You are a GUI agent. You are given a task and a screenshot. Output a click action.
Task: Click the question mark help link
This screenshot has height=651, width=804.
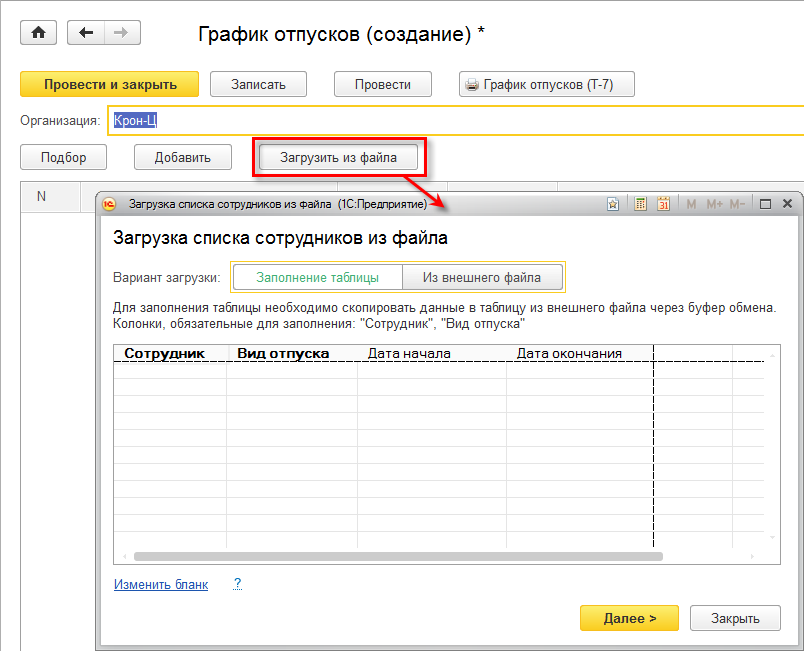pos(237,584)
